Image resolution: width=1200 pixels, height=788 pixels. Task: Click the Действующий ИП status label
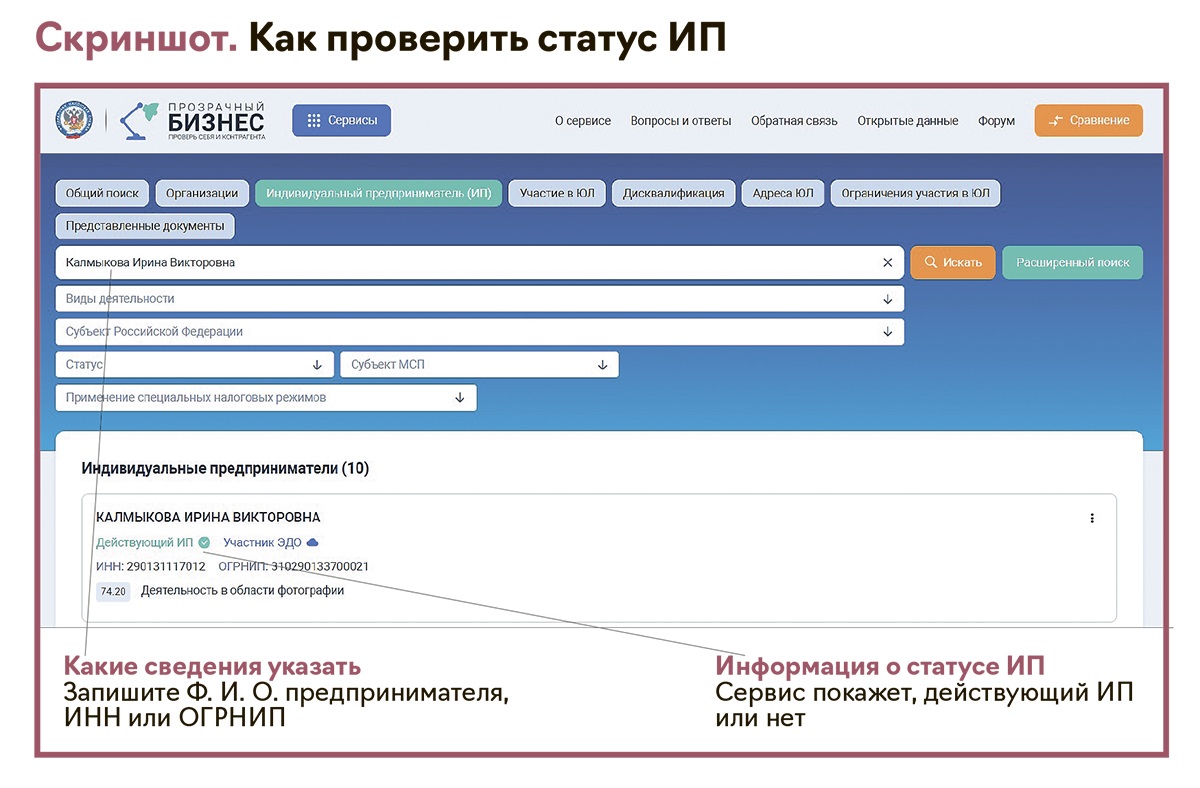point(144,543)
